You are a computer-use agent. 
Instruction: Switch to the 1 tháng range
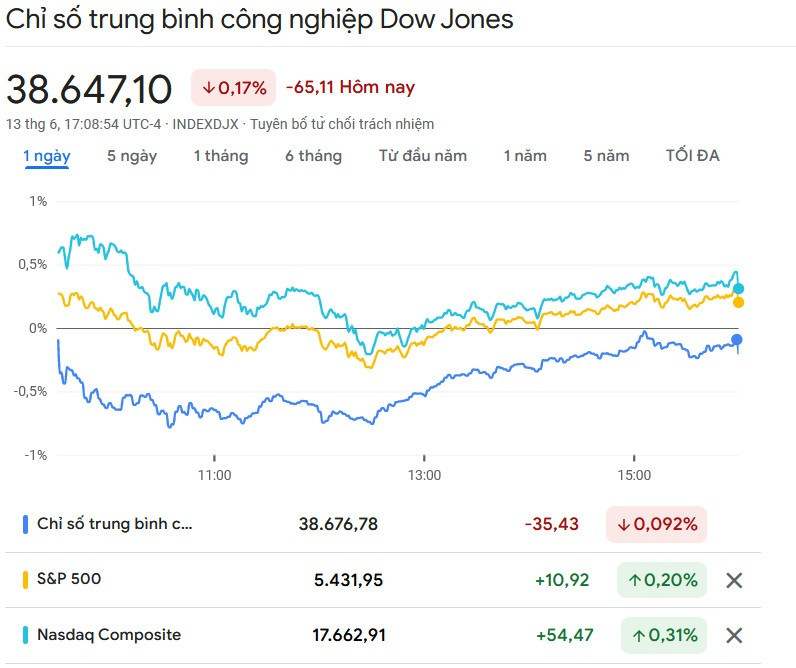221,156
